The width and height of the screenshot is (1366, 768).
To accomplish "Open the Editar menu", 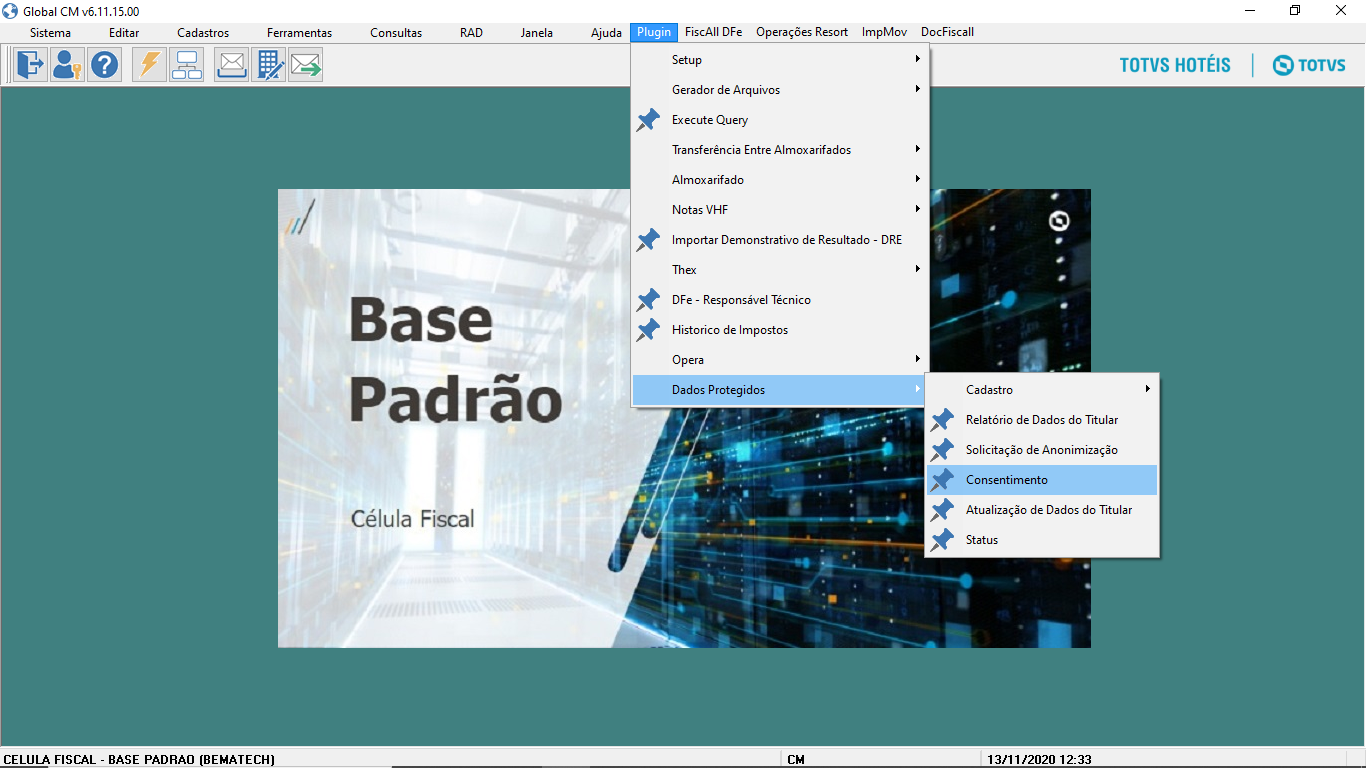I will click(124, 32).
